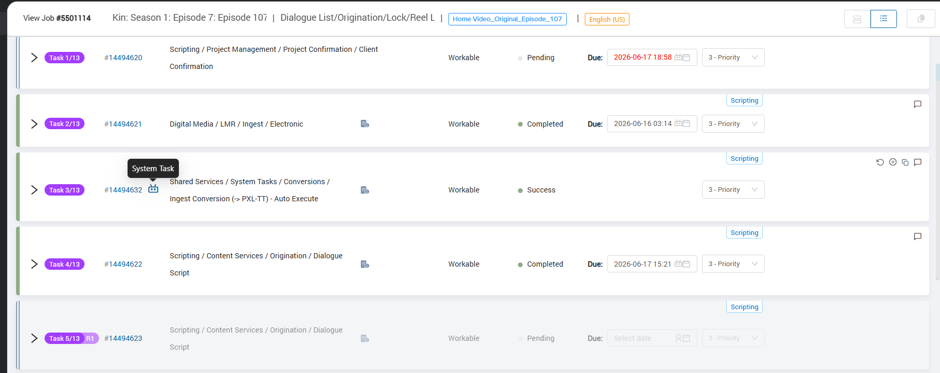Viewport: 940px width, 373px height.
Task: Expand the Task 3/13 row chevron
Action: 34,189
